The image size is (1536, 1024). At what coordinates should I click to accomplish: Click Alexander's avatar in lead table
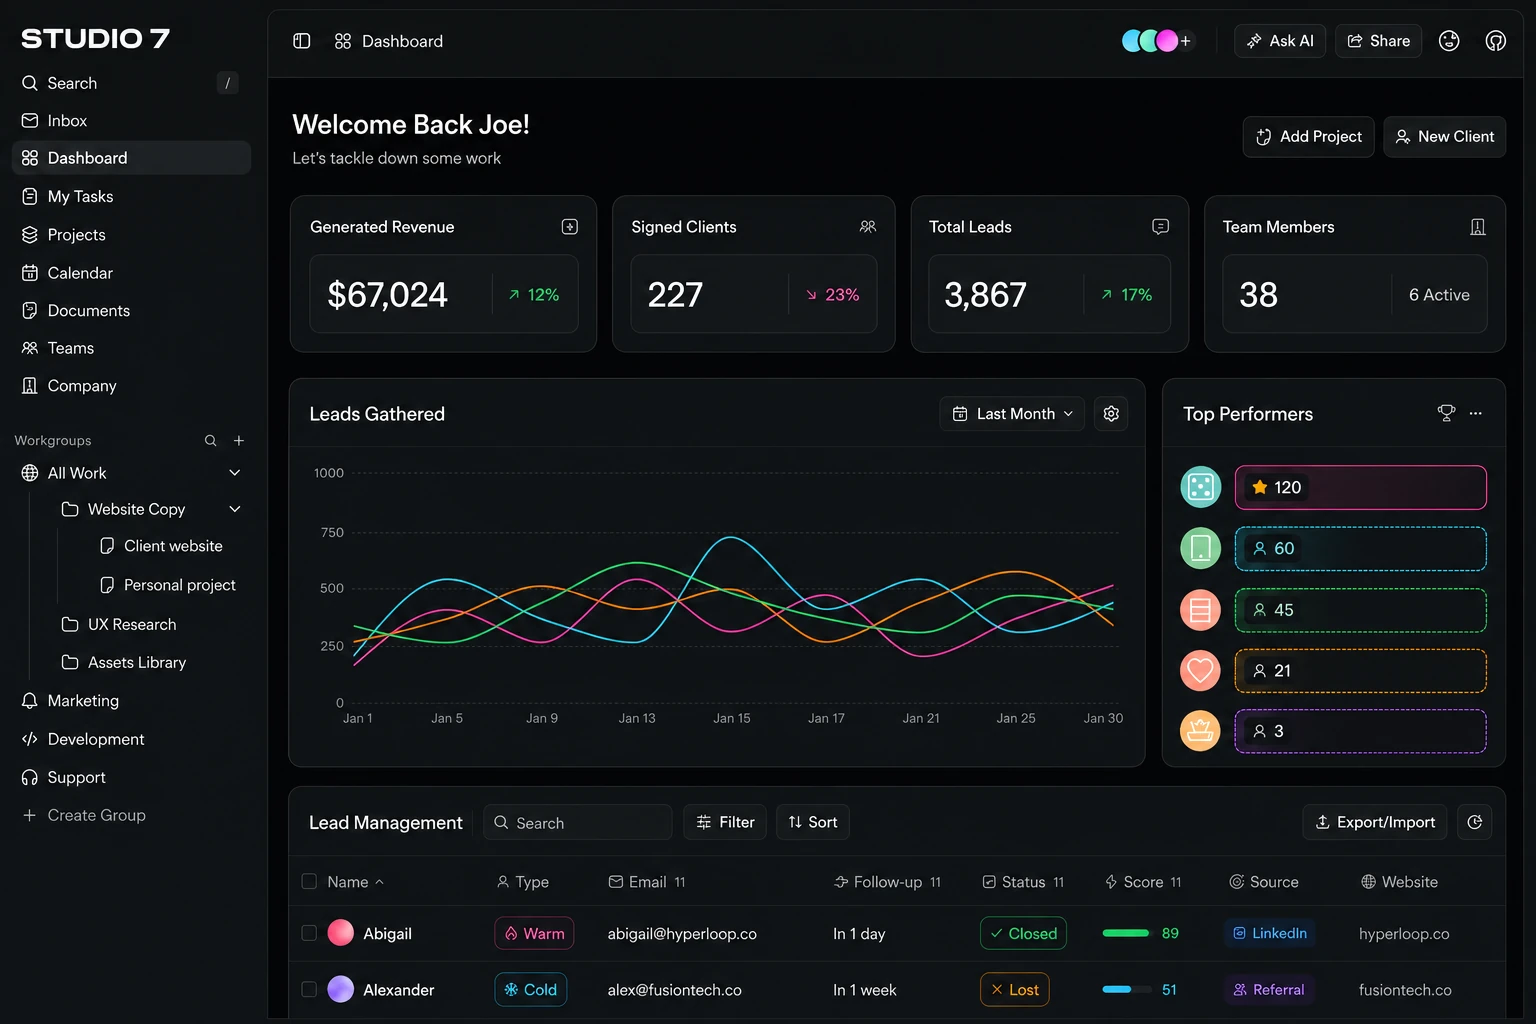pos(341,989)
